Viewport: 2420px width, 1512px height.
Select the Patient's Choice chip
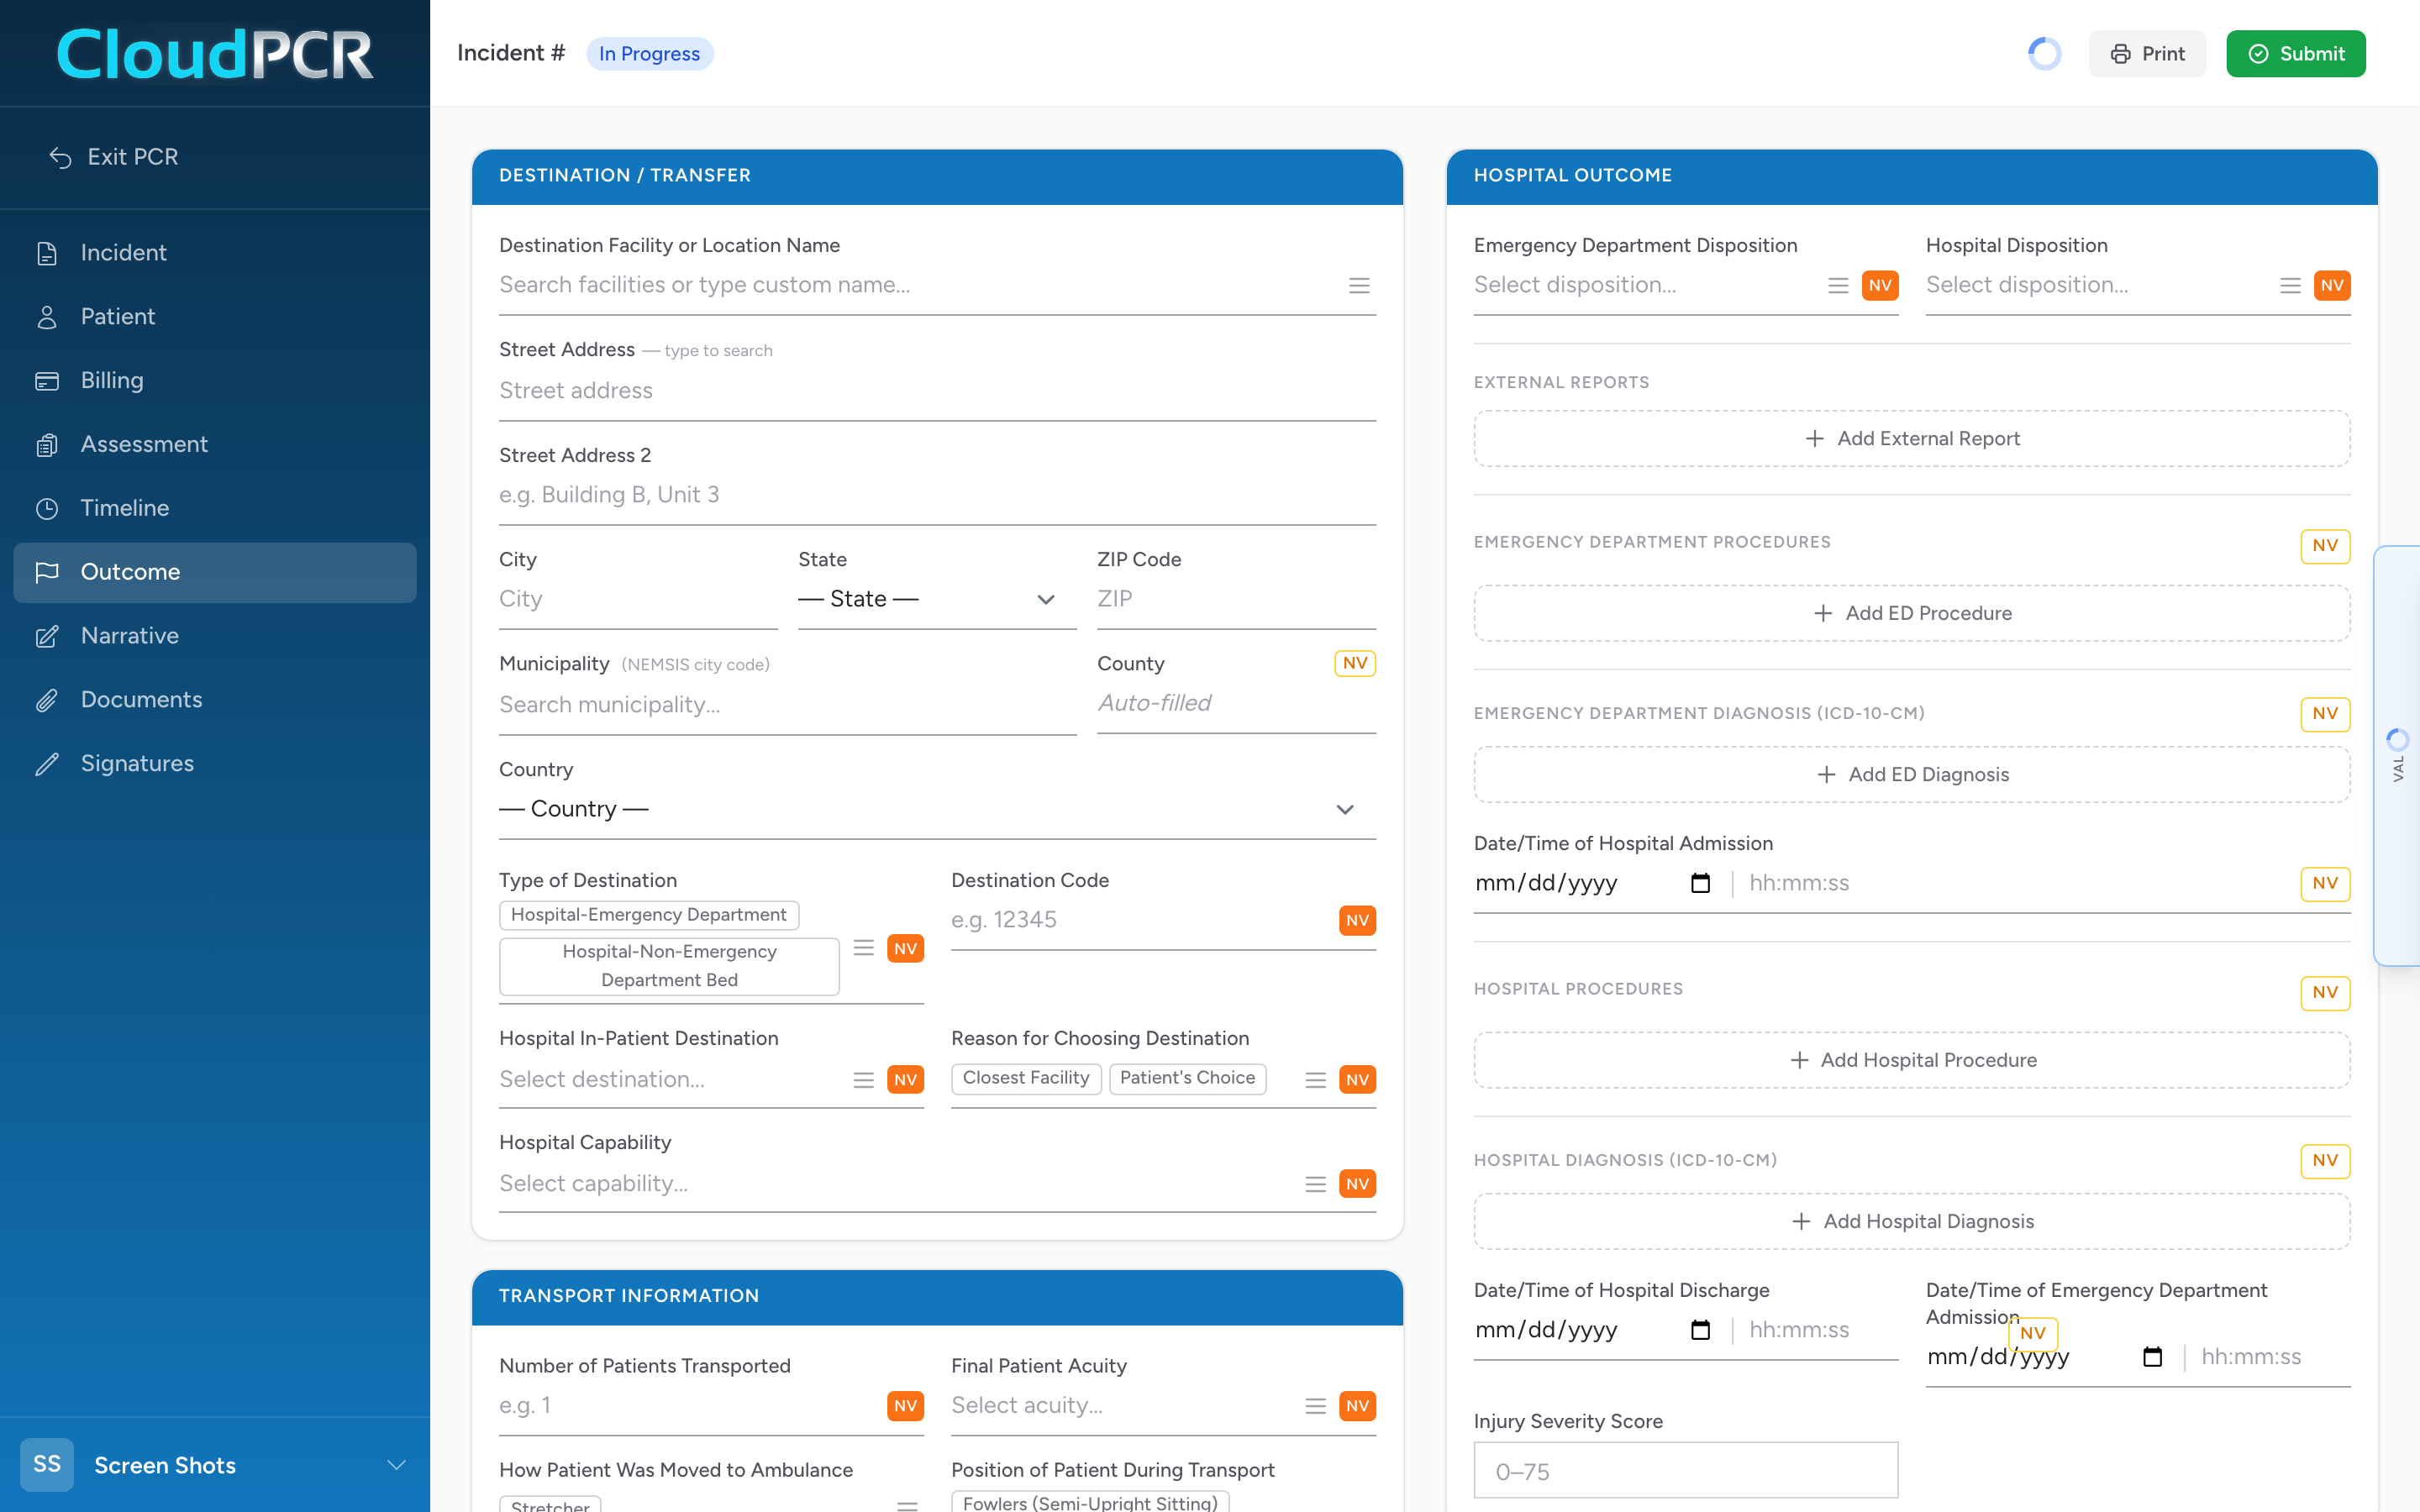tap(1187, 1078)
